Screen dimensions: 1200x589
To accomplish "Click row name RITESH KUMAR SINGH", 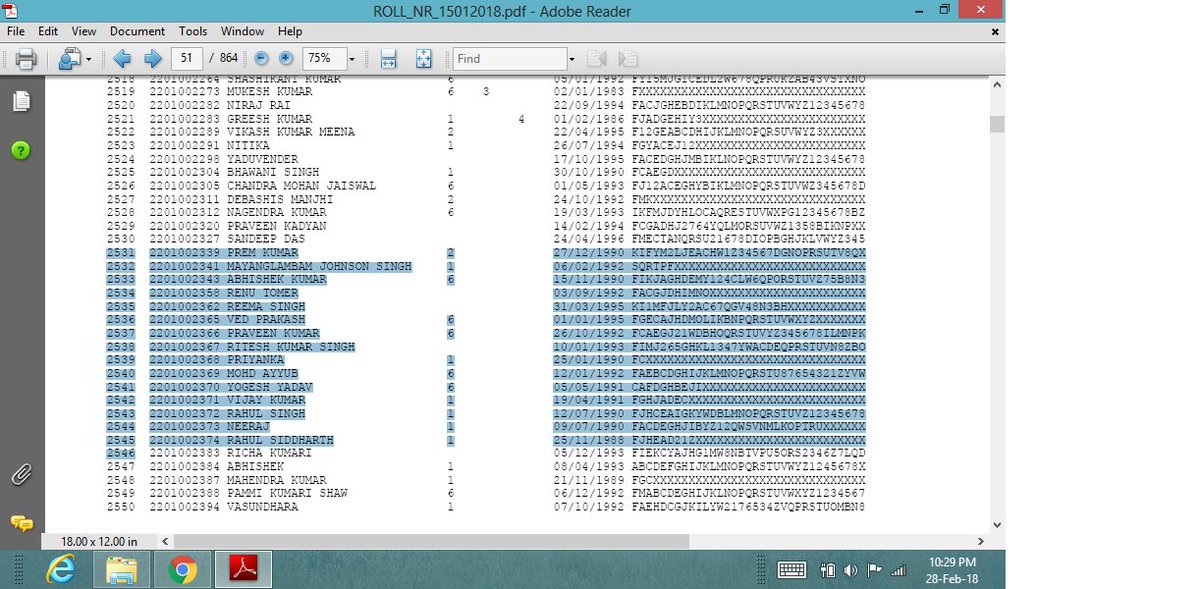I will pos(291,347).
